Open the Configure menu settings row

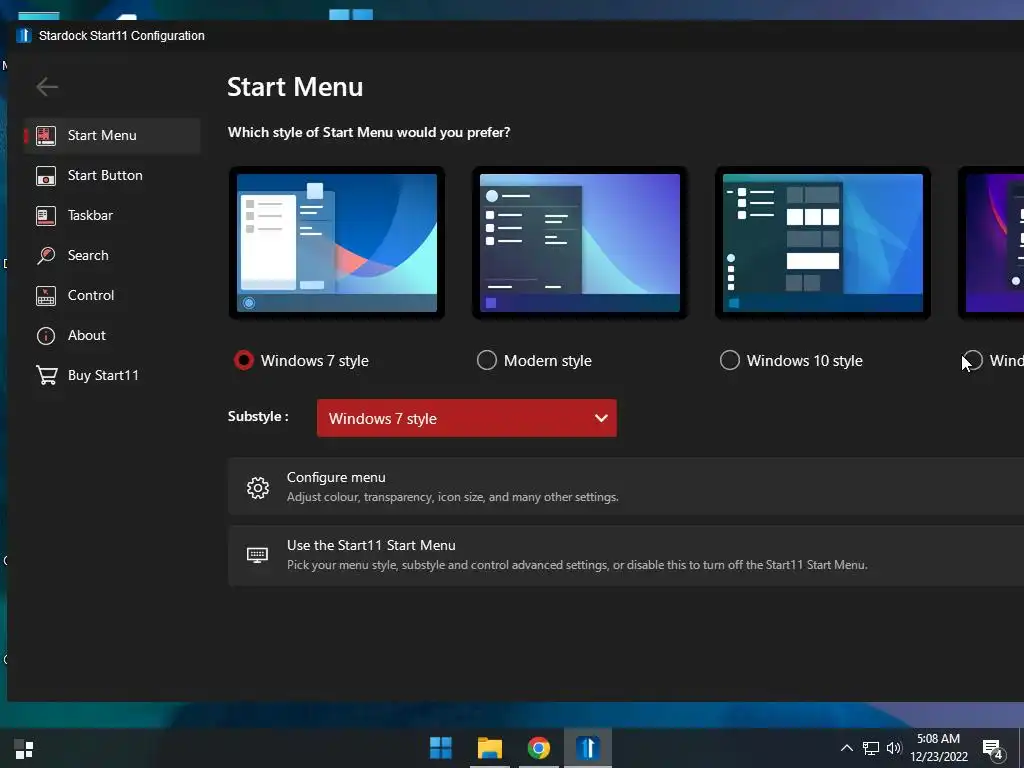coord(626,487)
